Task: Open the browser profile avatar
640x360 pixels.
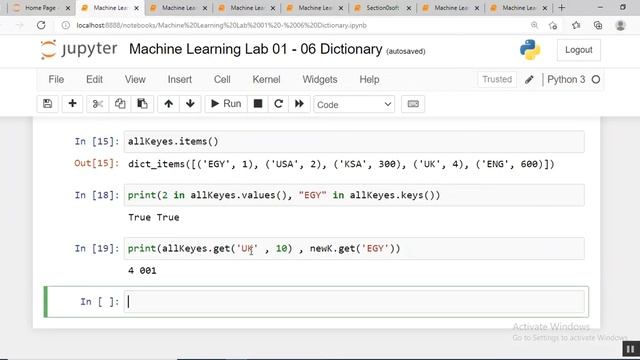Action: [620, 25]
